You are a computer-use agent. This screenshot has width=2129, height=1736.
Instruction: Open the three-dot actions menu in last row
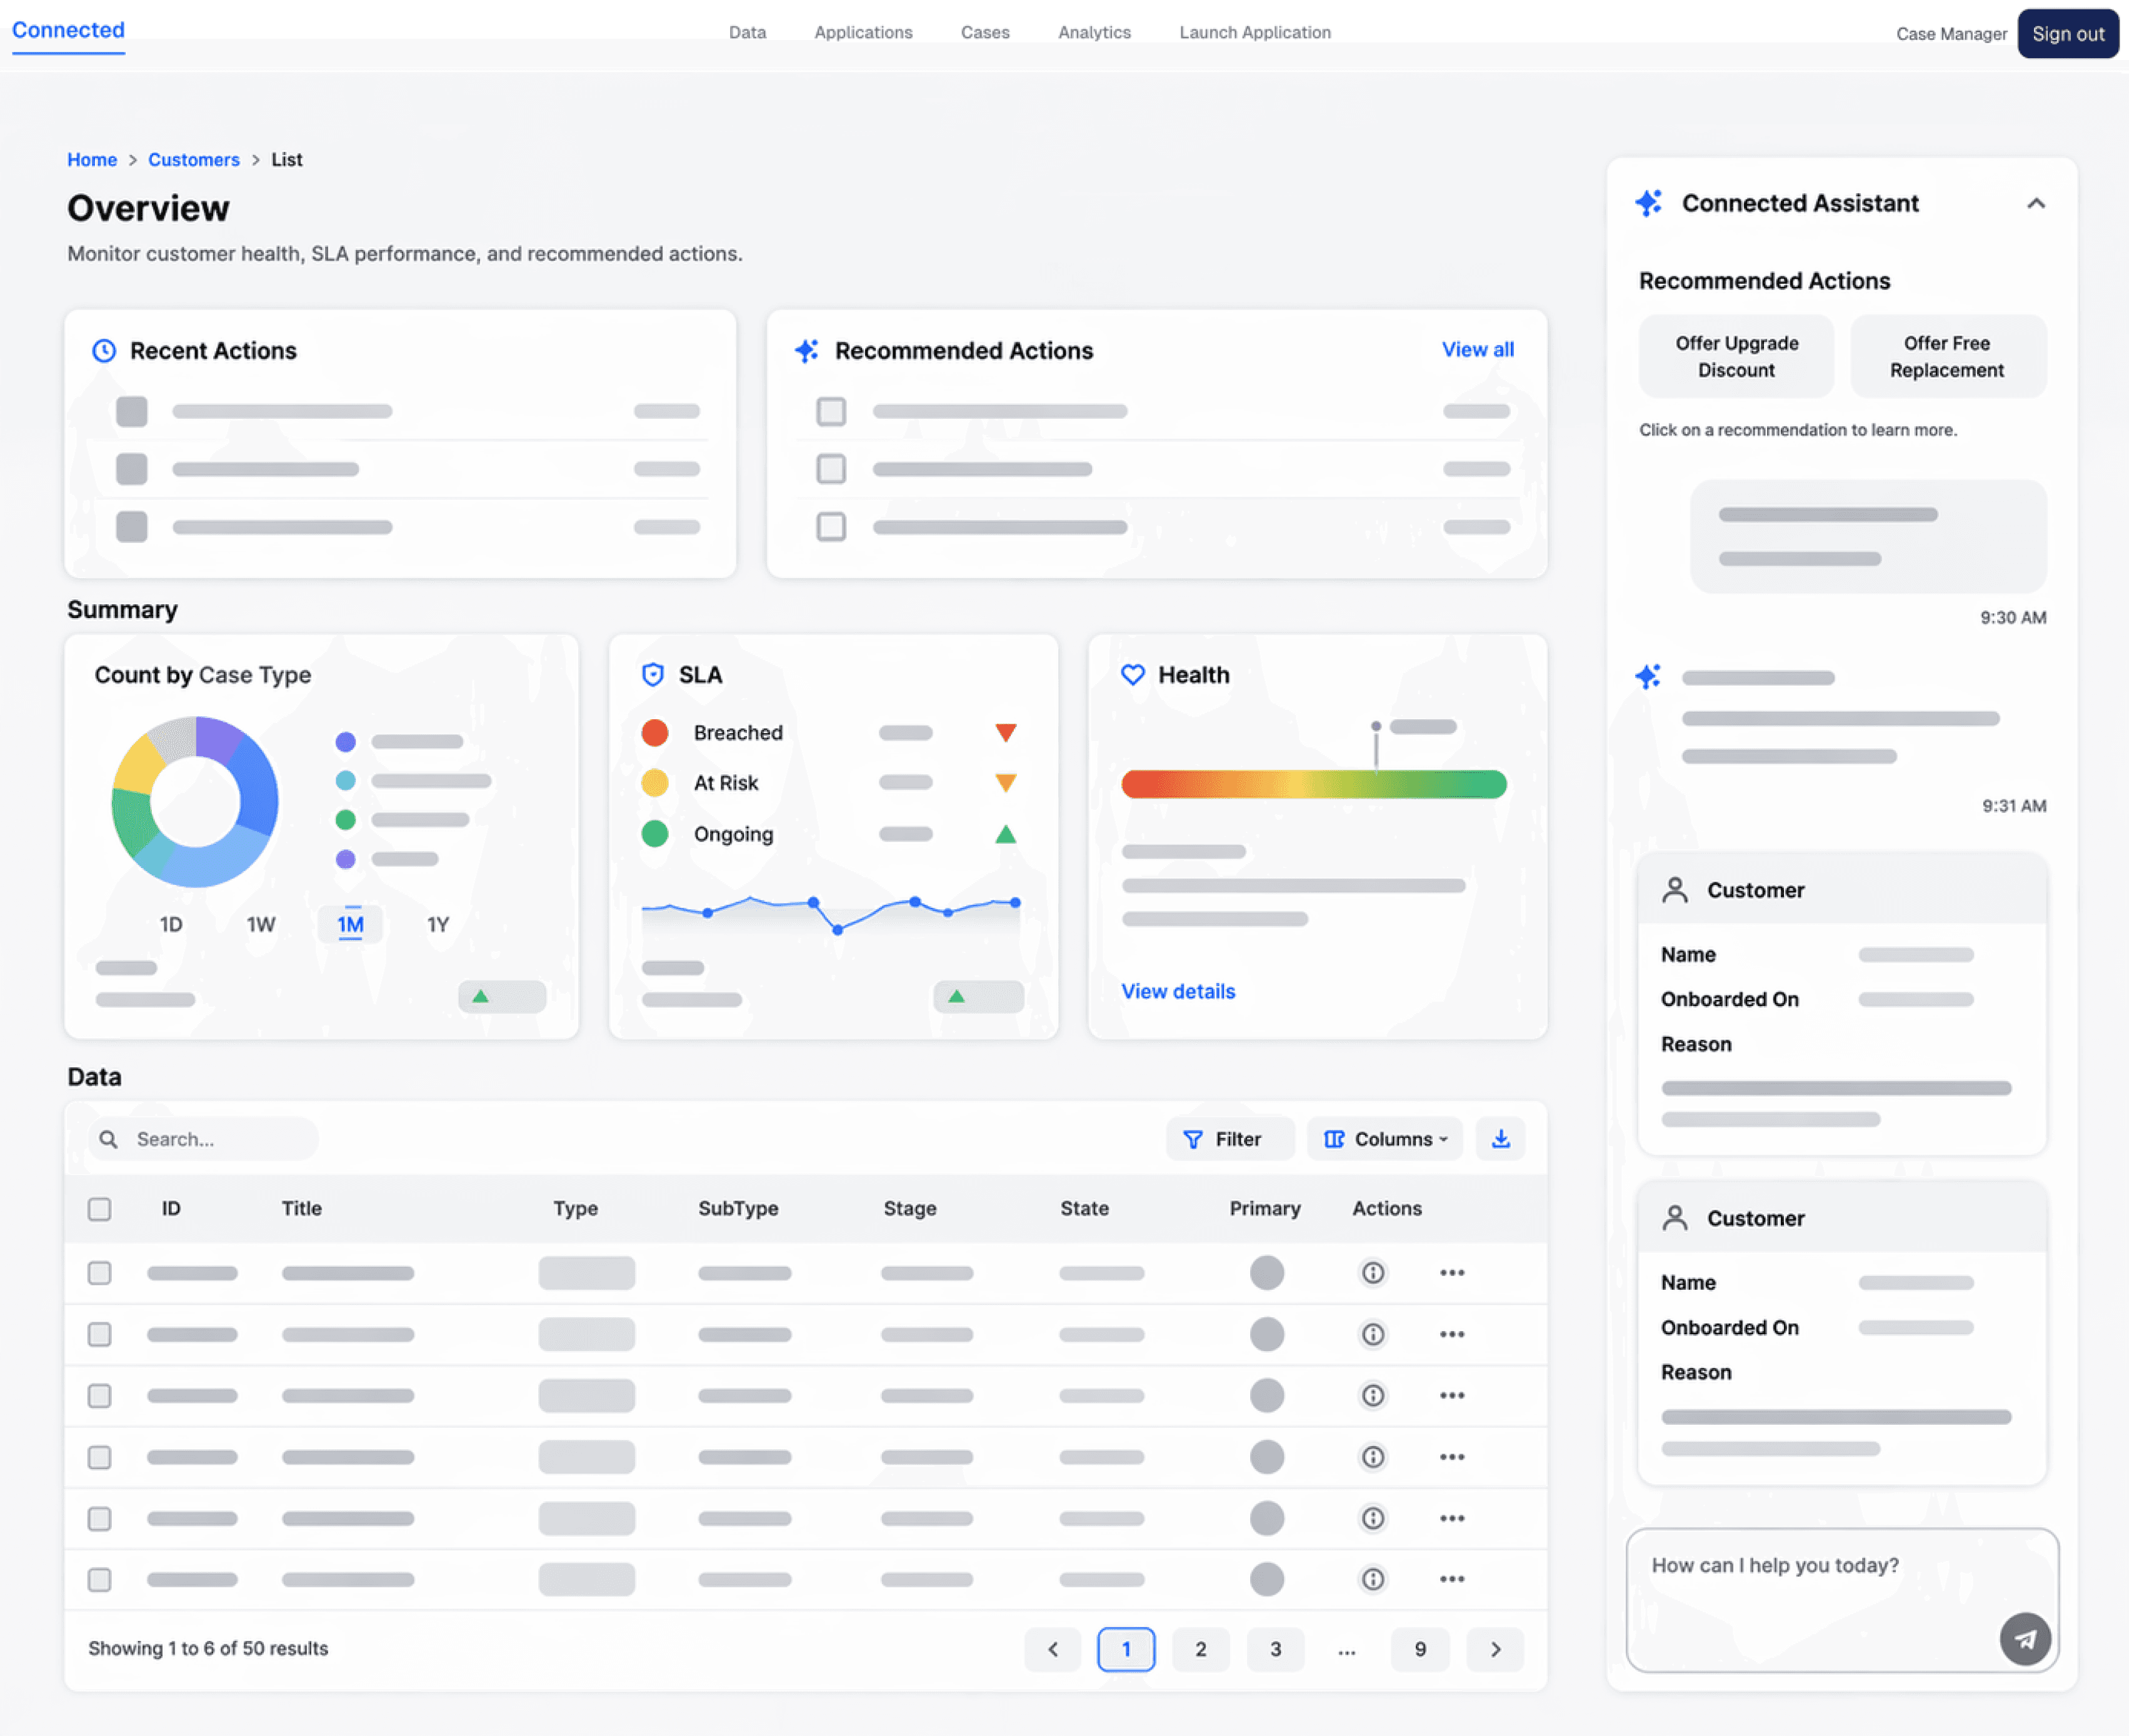[1452, 1579]
